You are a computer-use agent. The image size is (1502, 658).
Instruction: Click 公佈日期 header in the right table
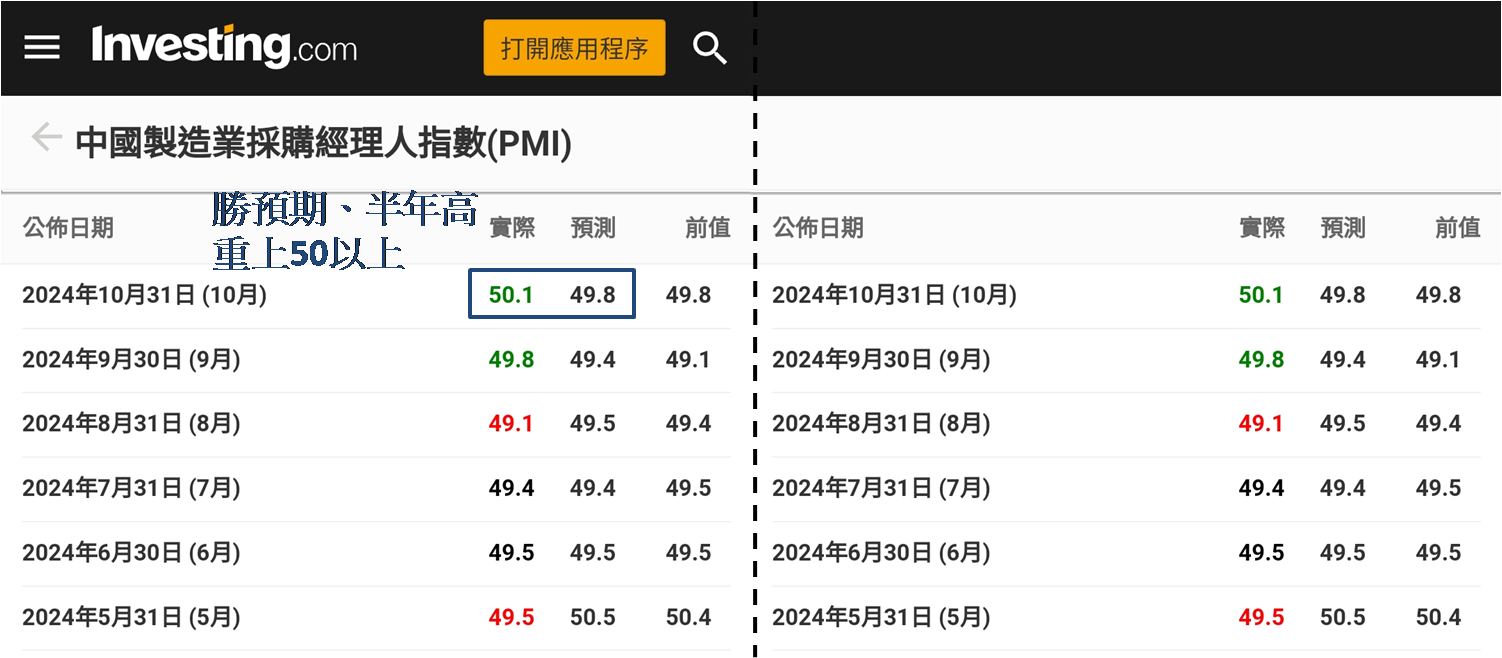(818, 228)
